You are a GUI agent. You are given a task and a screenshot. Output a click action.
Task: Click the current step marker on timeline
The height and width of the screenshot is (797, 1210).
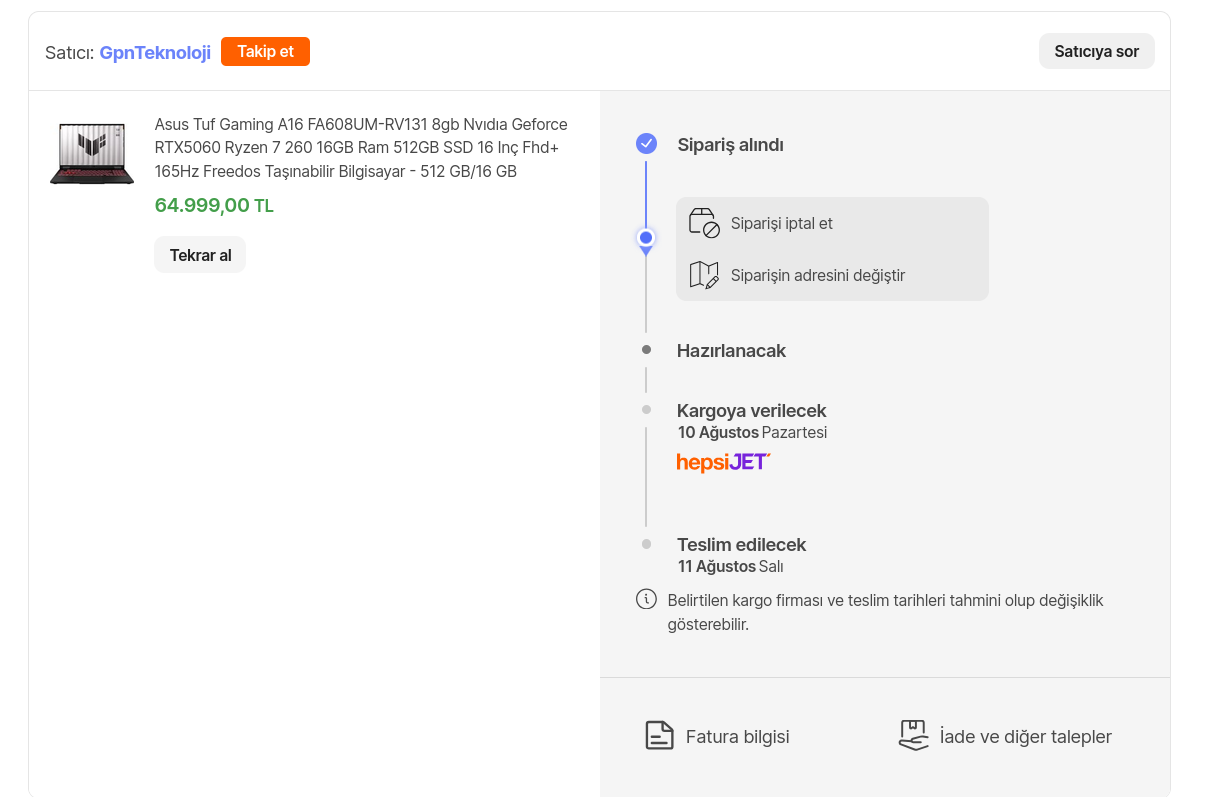[646, 239]
